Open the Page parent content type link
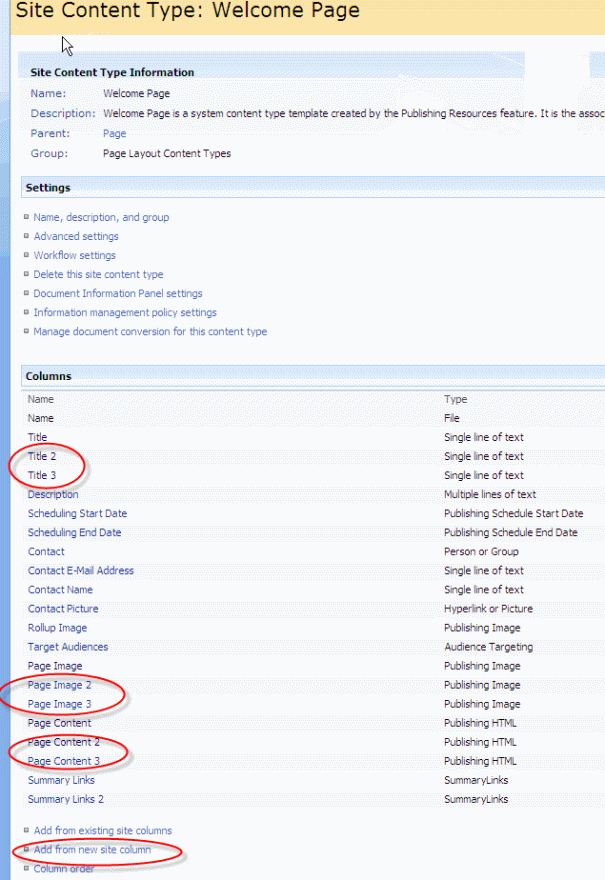605x880 pixels. pos(114,133)
